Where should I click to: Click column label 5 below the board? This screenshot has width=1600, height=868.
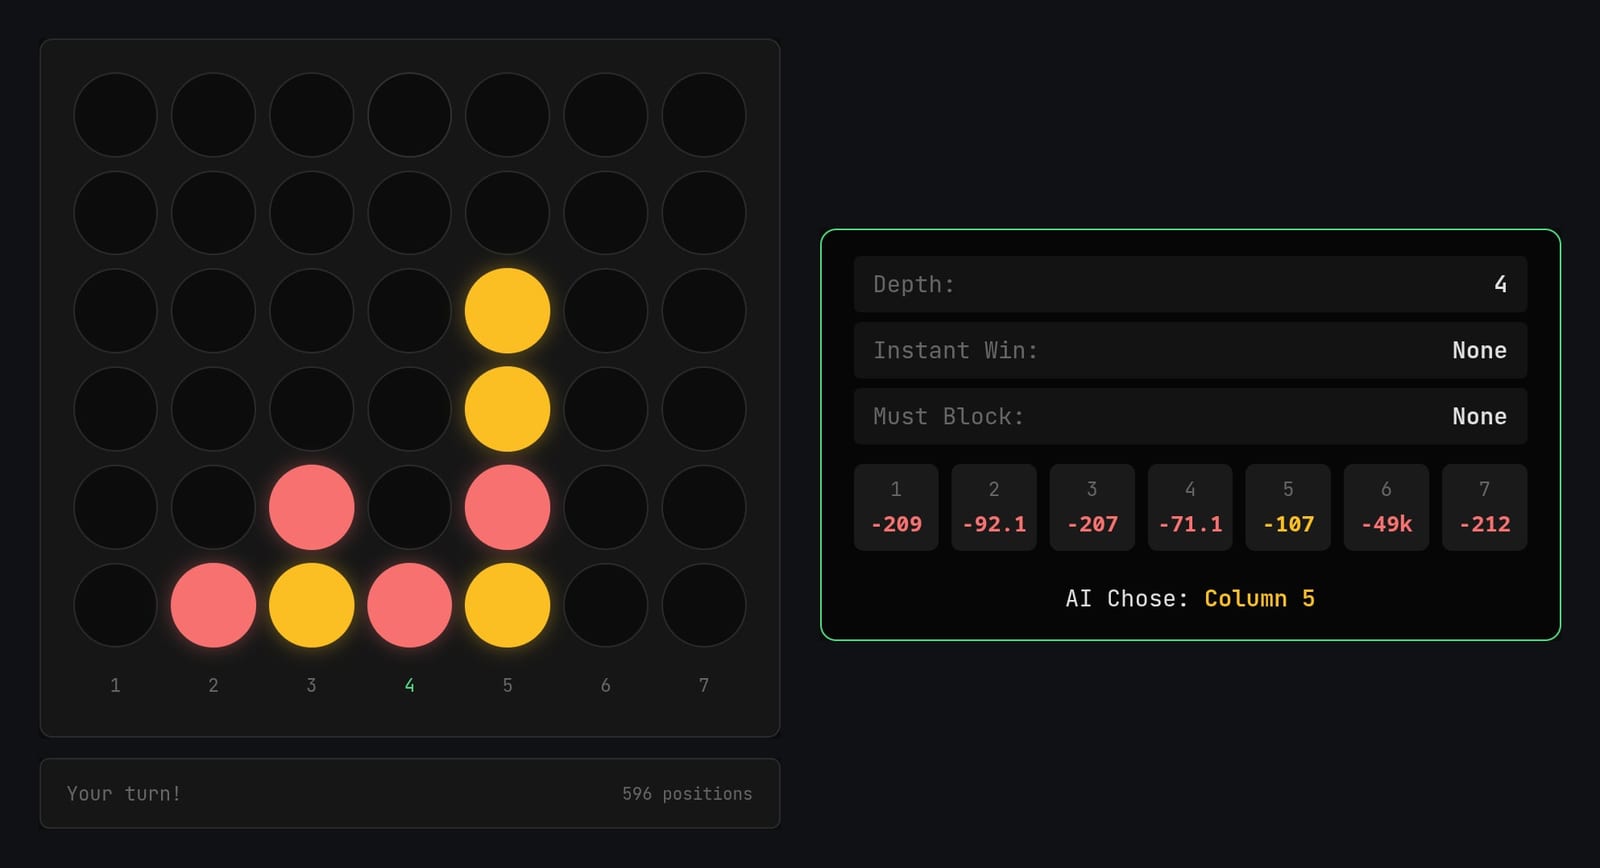[x=507, y=685]
